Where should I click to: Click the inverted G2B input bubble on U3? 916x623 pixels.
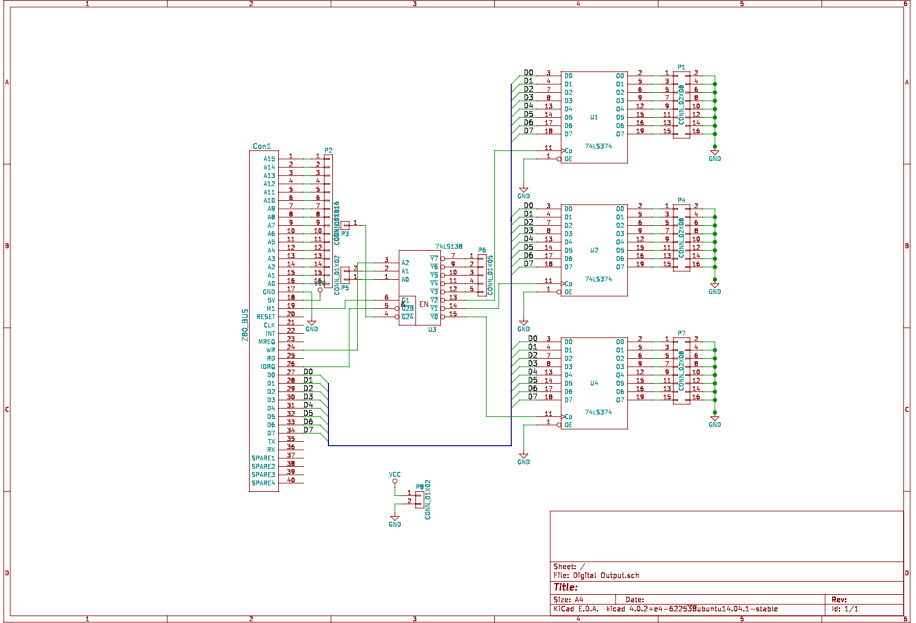click(x=397, y=308)
